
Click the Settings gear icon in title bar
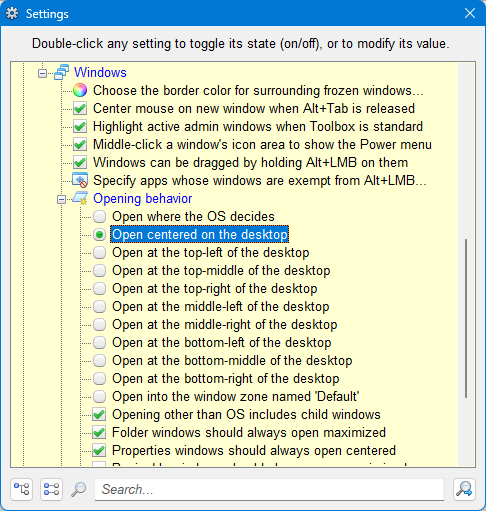(x=12, y=14)
